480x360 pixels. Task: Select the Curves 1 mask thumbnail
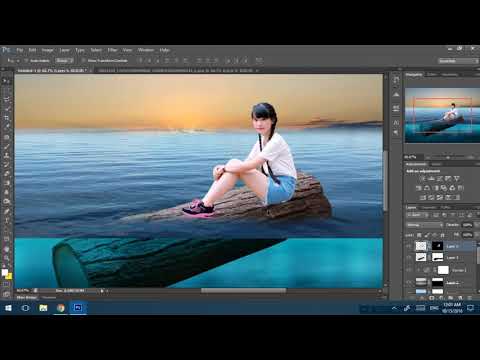click(443, 270)
